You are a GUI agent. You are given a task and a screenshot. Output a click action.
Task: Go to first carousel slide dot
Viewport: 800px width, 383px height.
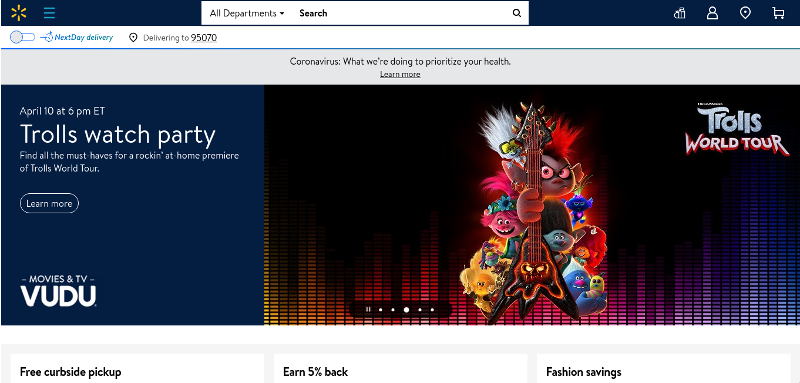tap(381, 310)
